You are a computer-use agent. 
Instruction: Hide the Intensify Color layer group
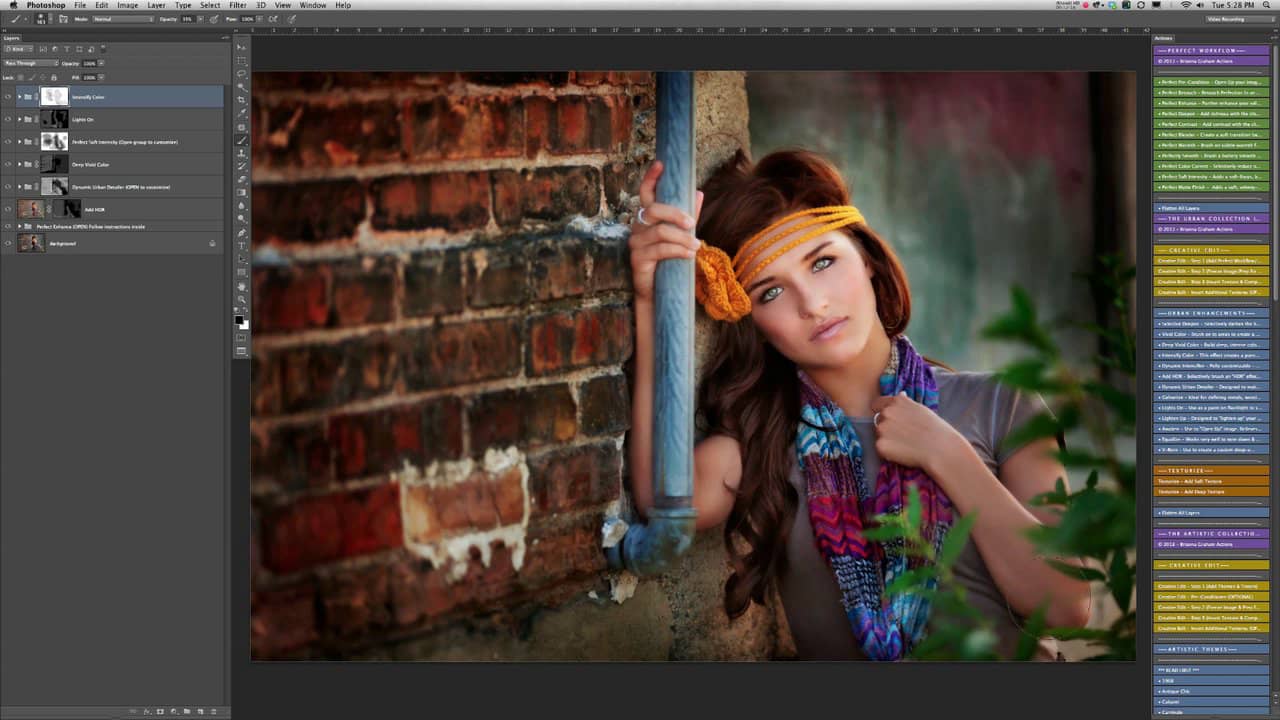coord(8,97)
